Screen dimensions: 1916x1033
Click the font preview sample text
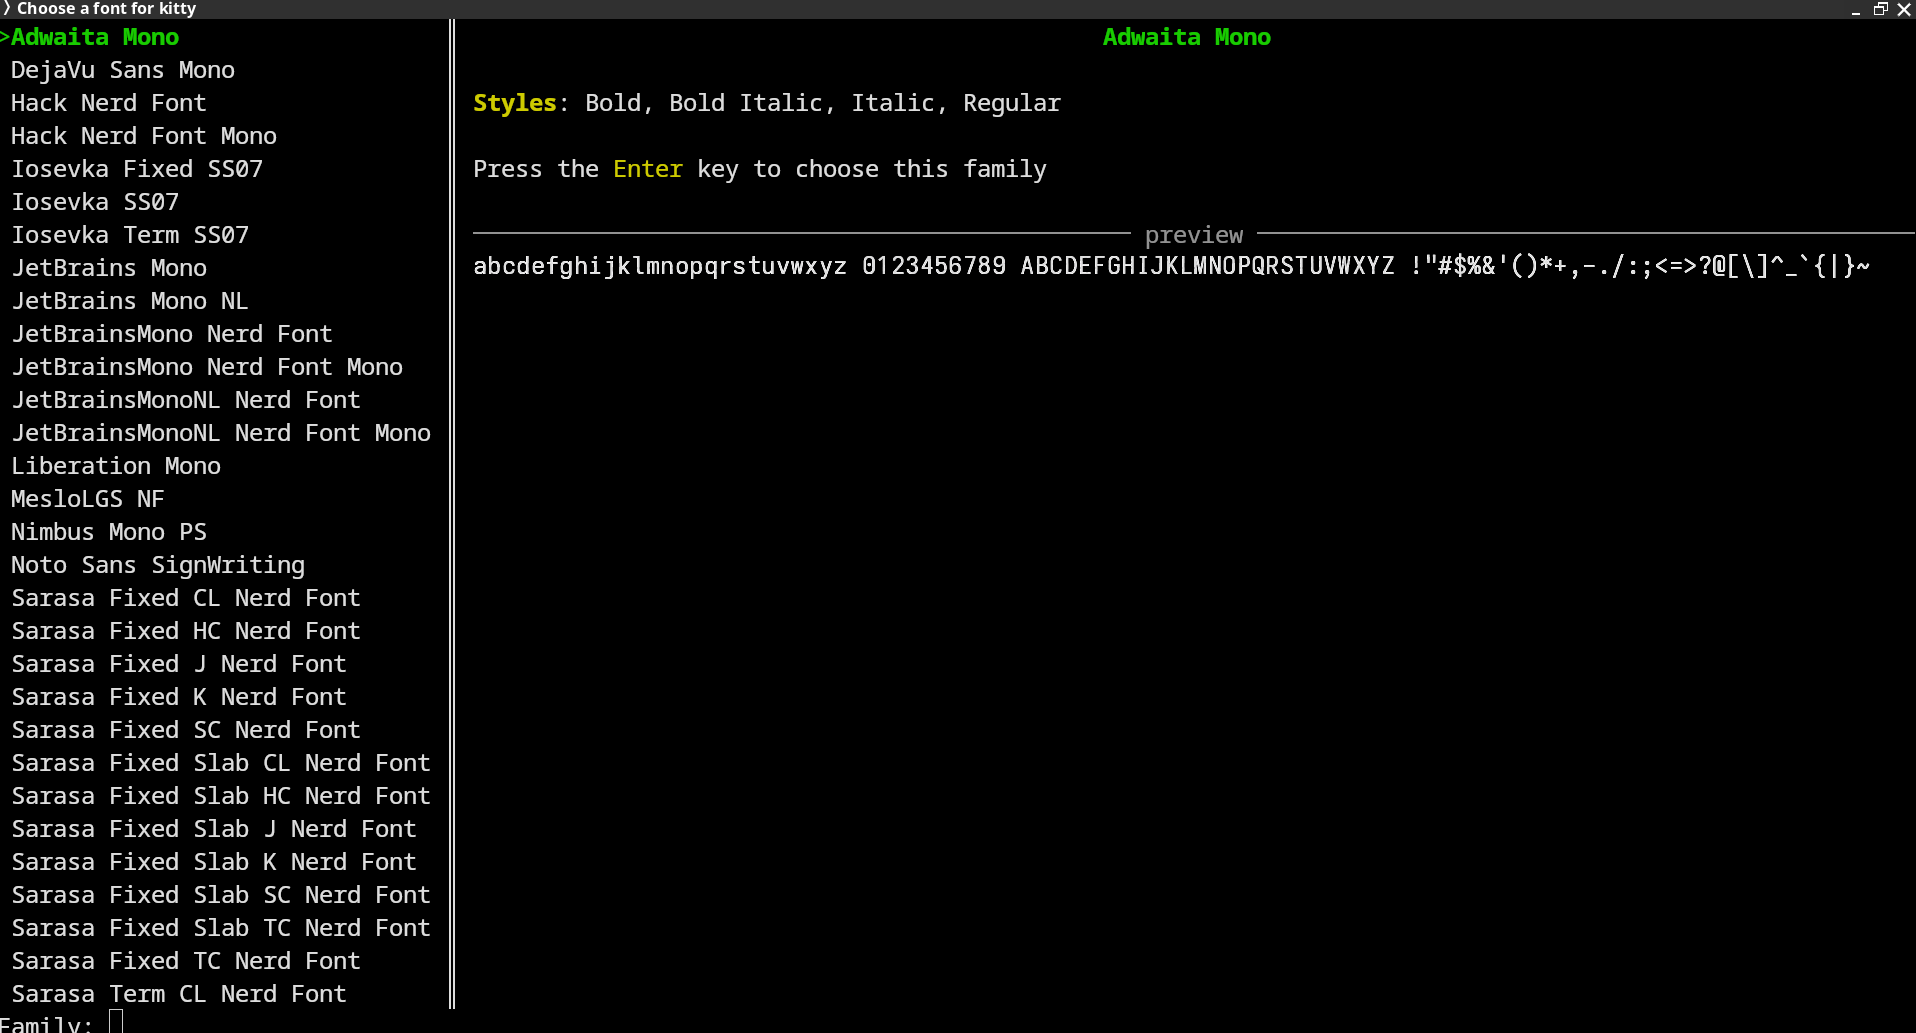tap(1171, 266)
